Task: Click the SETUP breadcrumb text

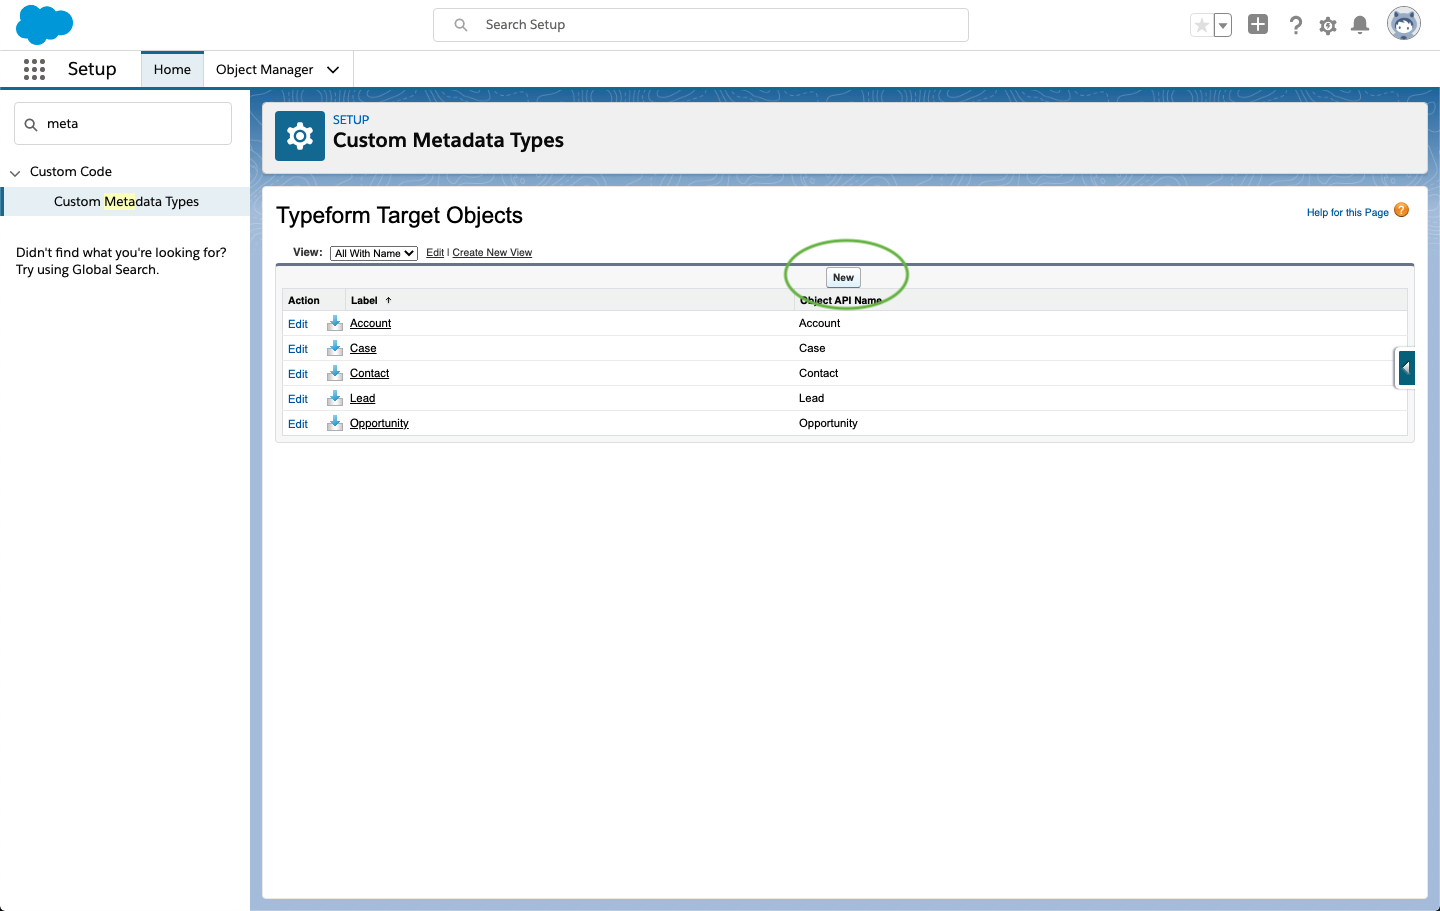Action: point(351,119)
